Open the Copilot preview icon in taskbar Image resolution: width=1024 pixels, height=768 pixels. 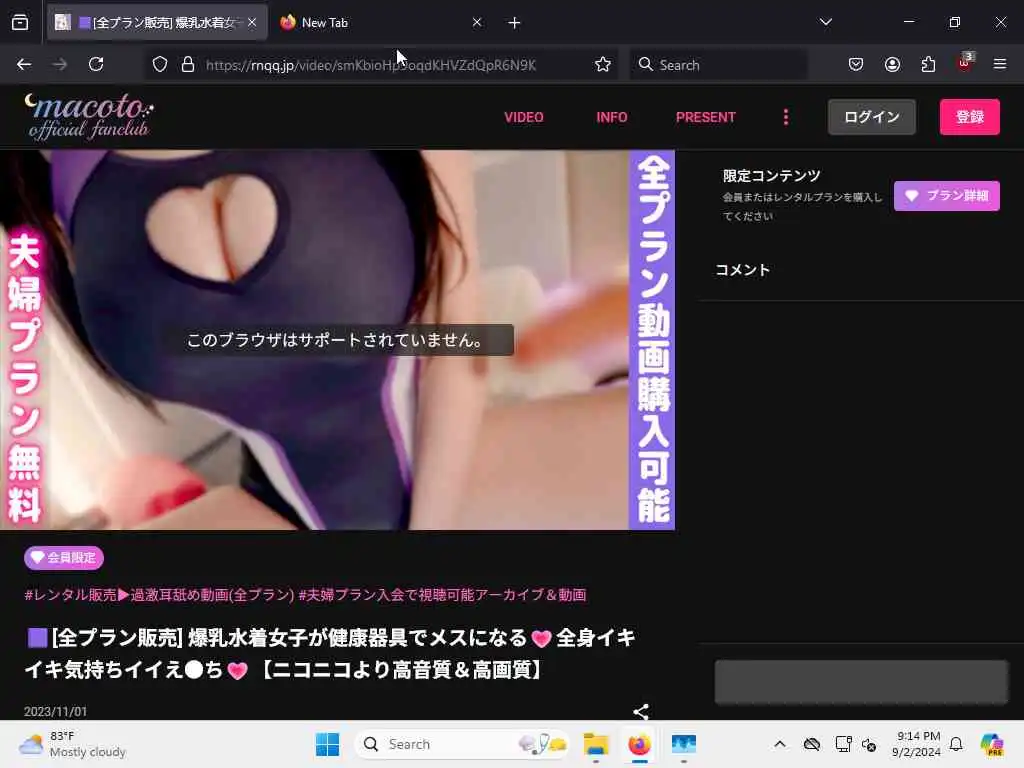tap(991, 744)
